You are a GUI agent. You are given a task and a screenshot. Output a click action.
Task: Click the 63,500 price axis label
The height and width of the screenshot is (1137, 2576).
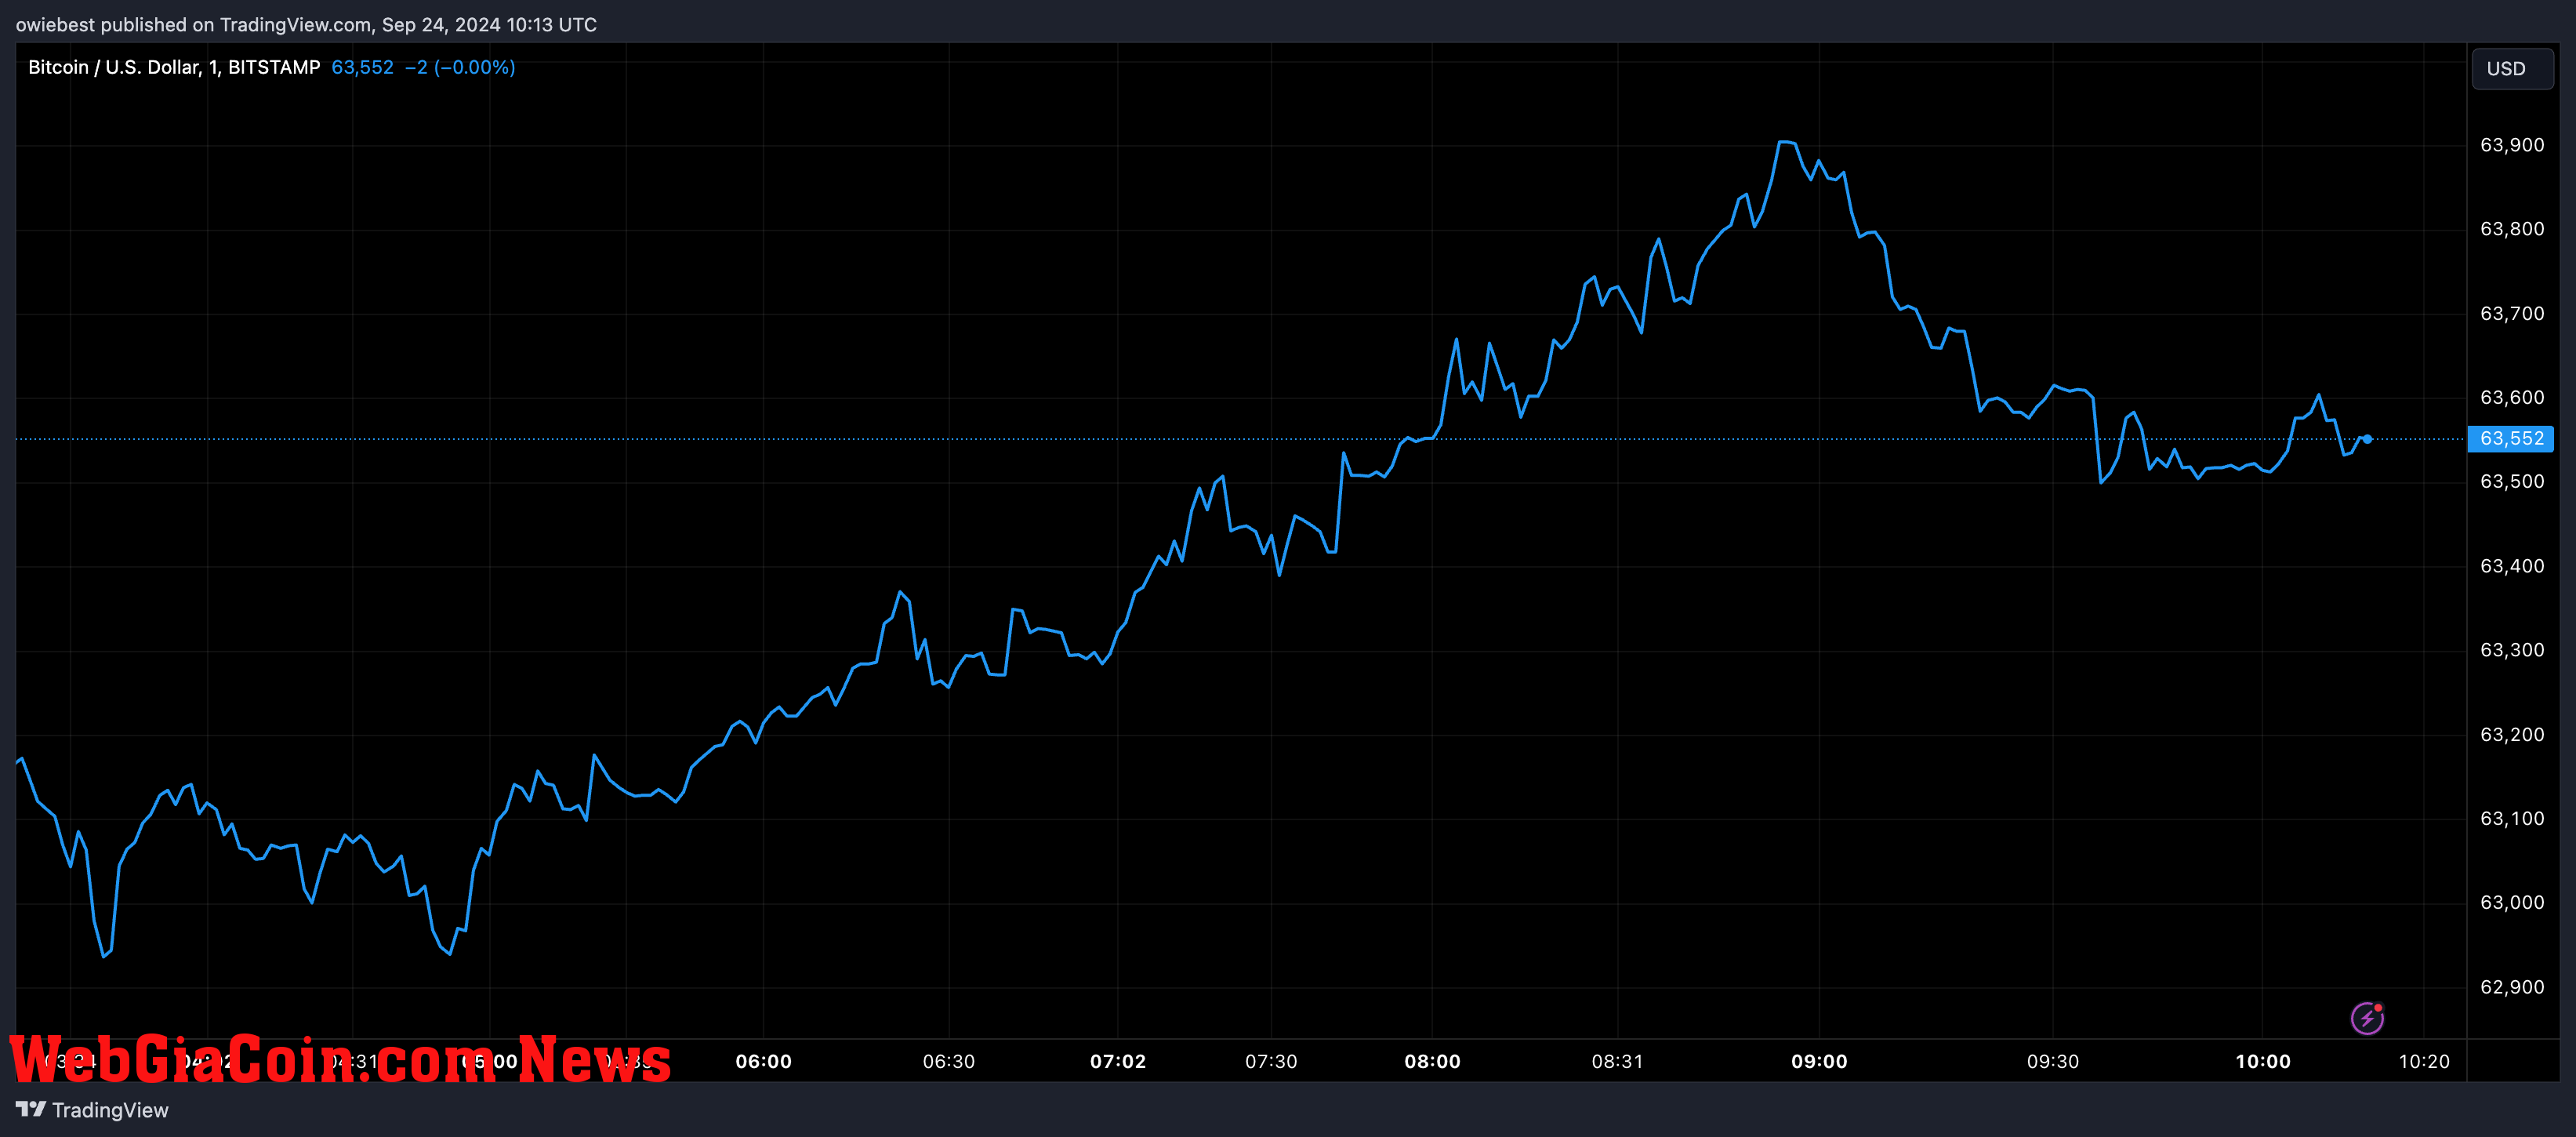2512,481
